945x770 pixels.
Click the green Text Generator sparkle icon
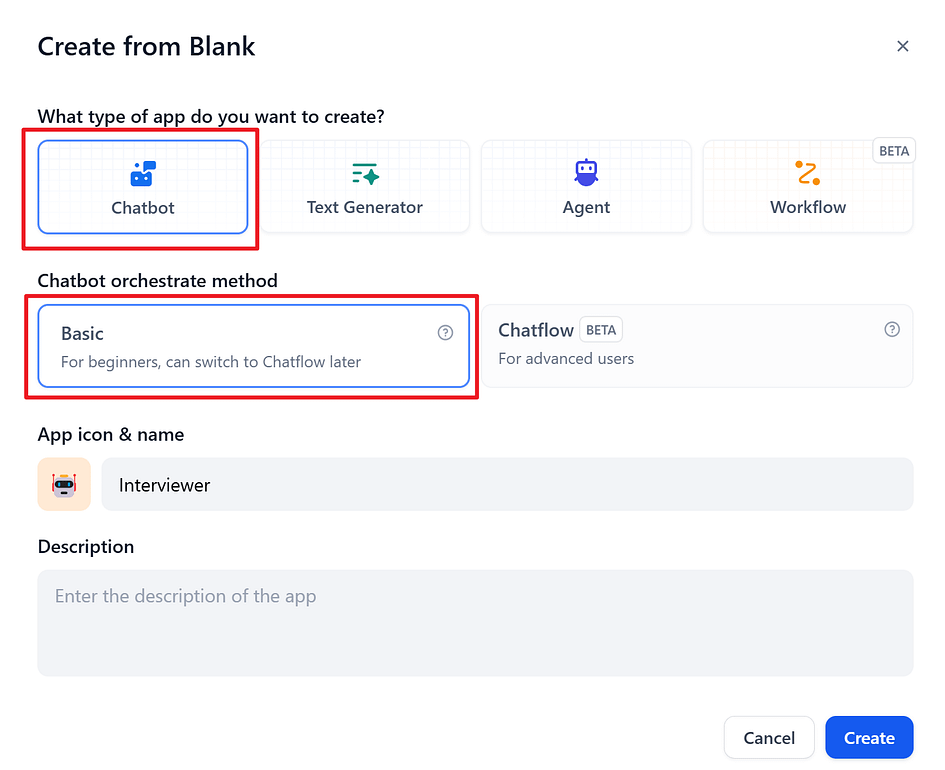click(x=365, y=174)
